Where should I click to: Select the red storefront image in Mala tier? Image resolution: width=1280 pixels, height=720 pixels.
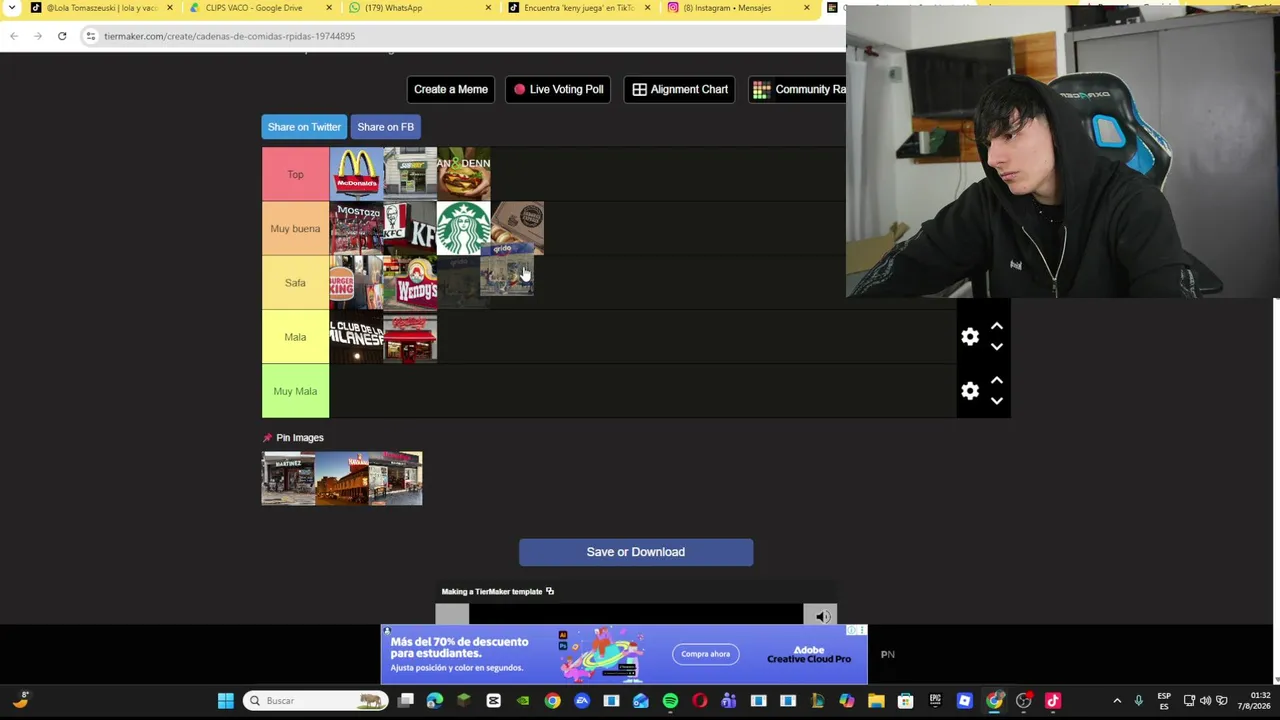410,337
